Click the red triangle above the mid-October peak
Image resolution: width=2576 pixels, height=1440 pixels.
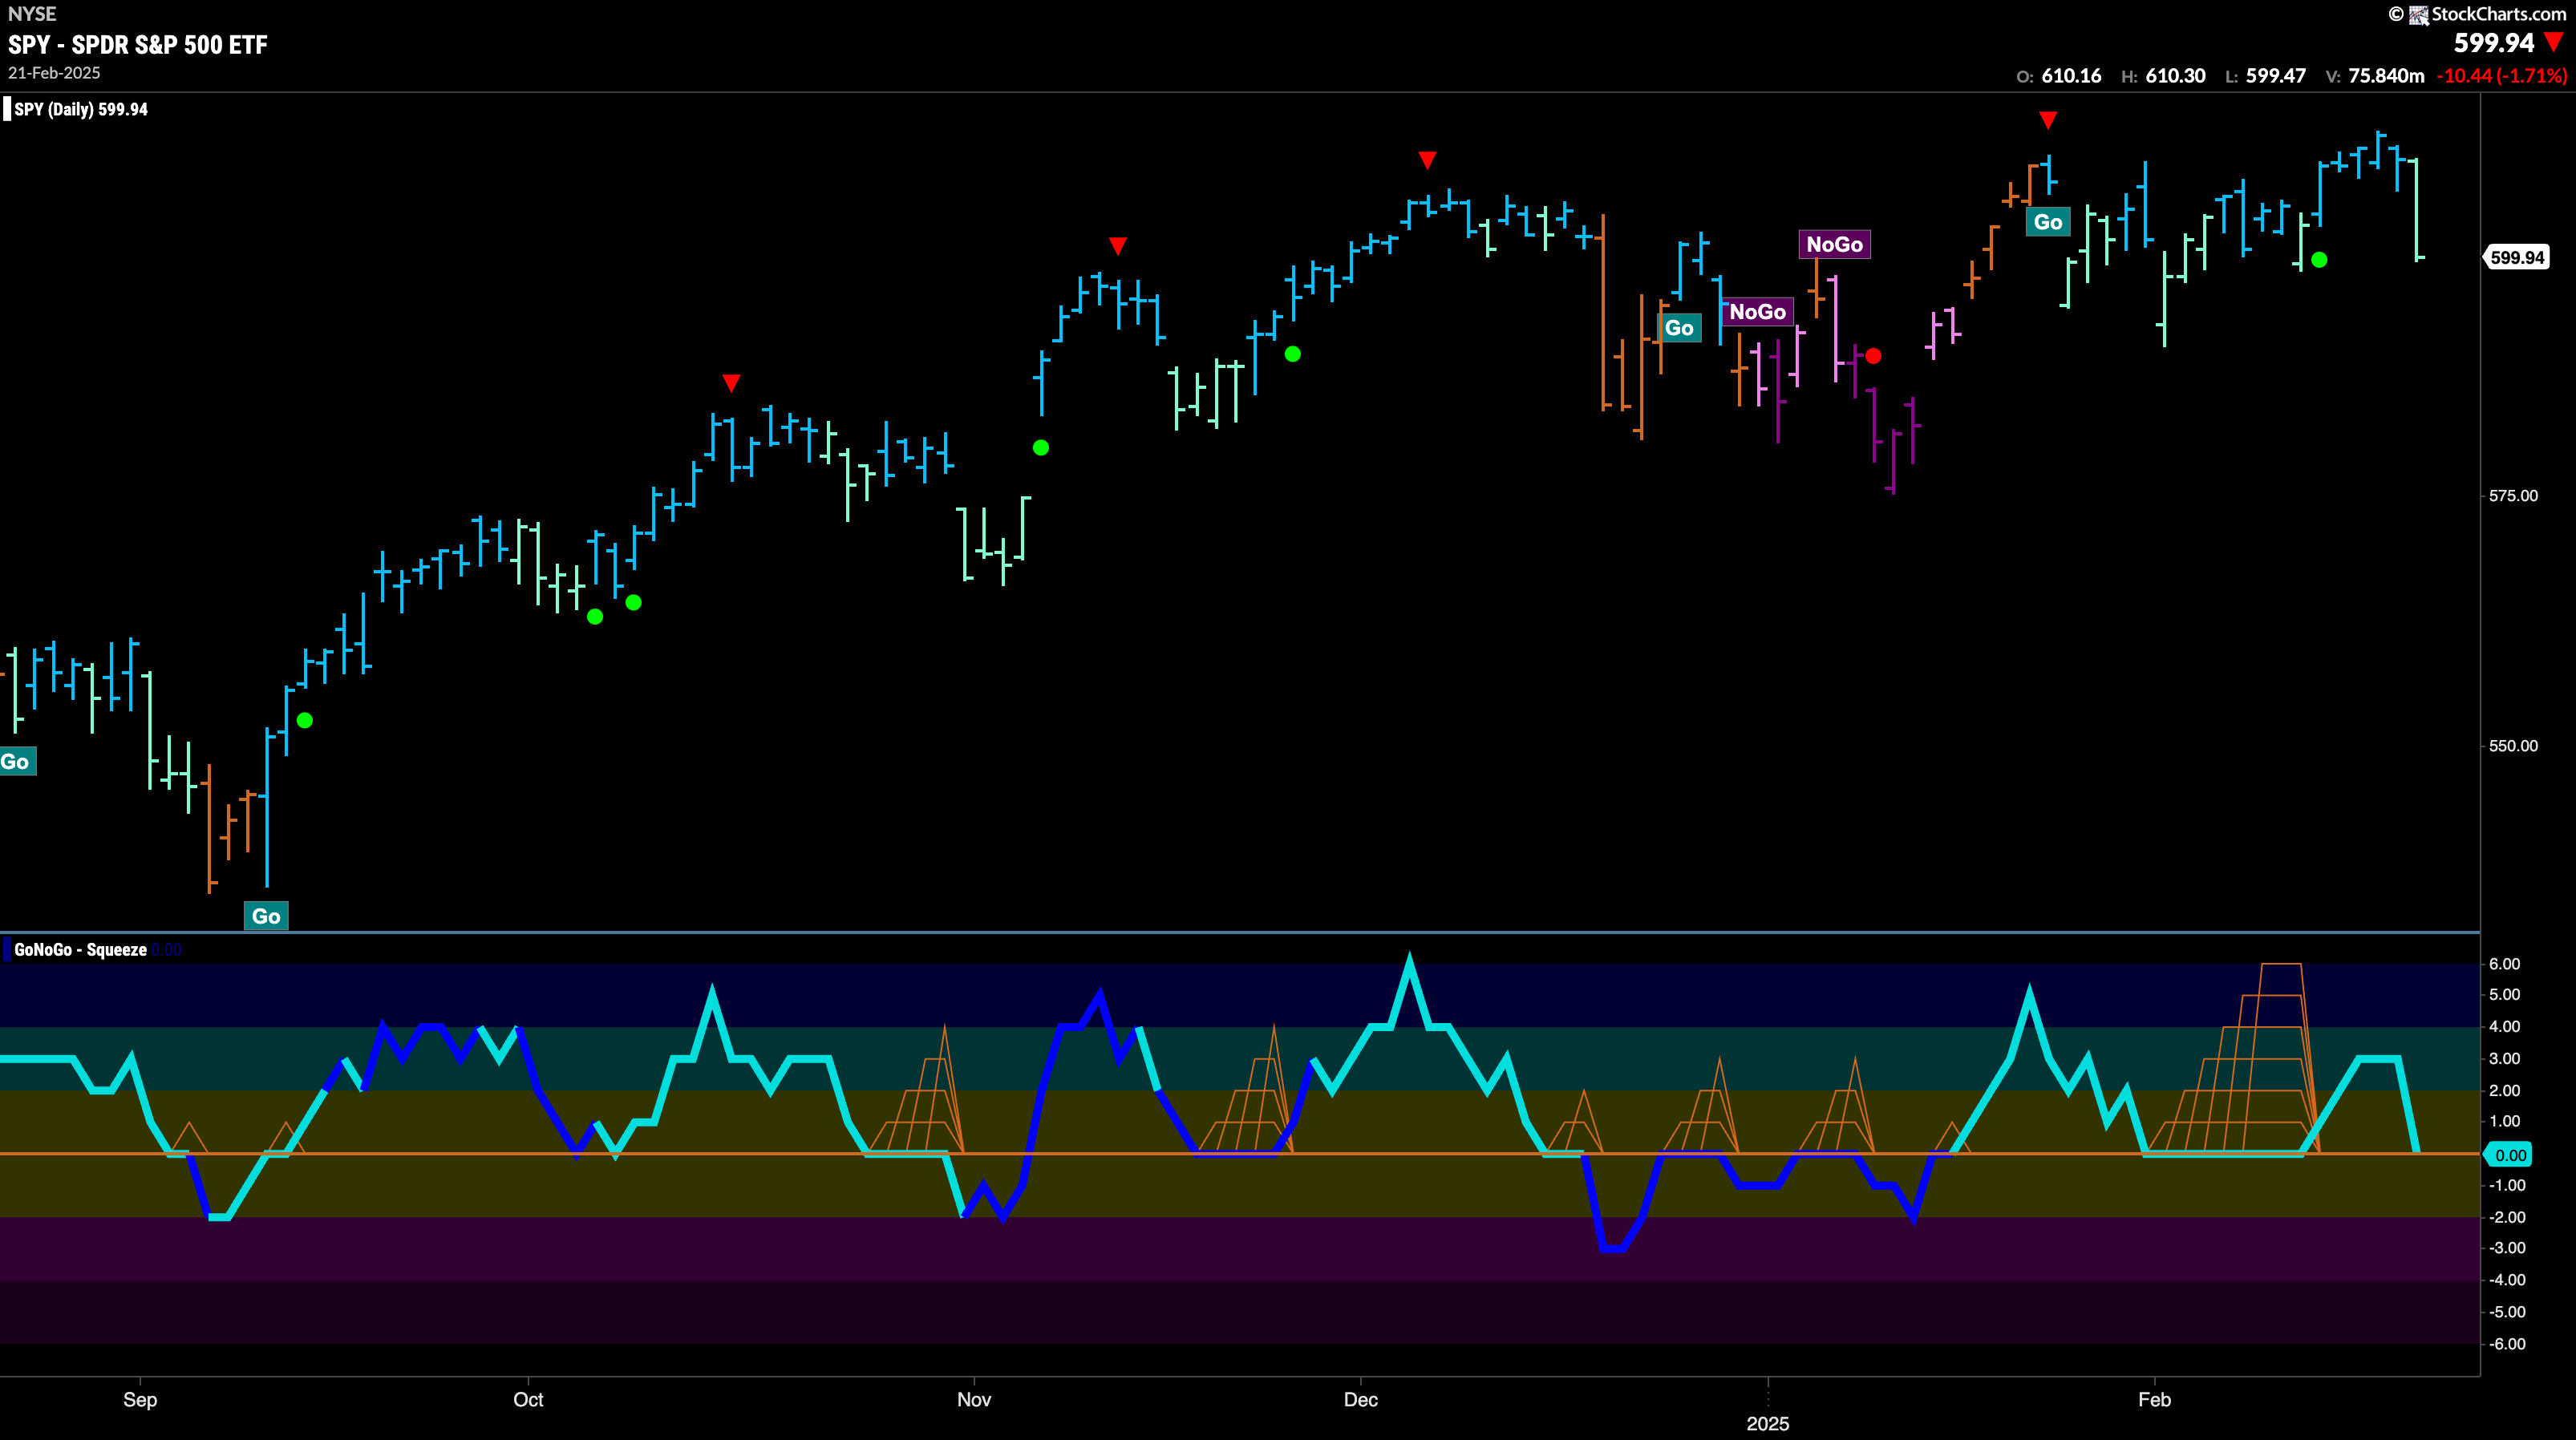731,383
